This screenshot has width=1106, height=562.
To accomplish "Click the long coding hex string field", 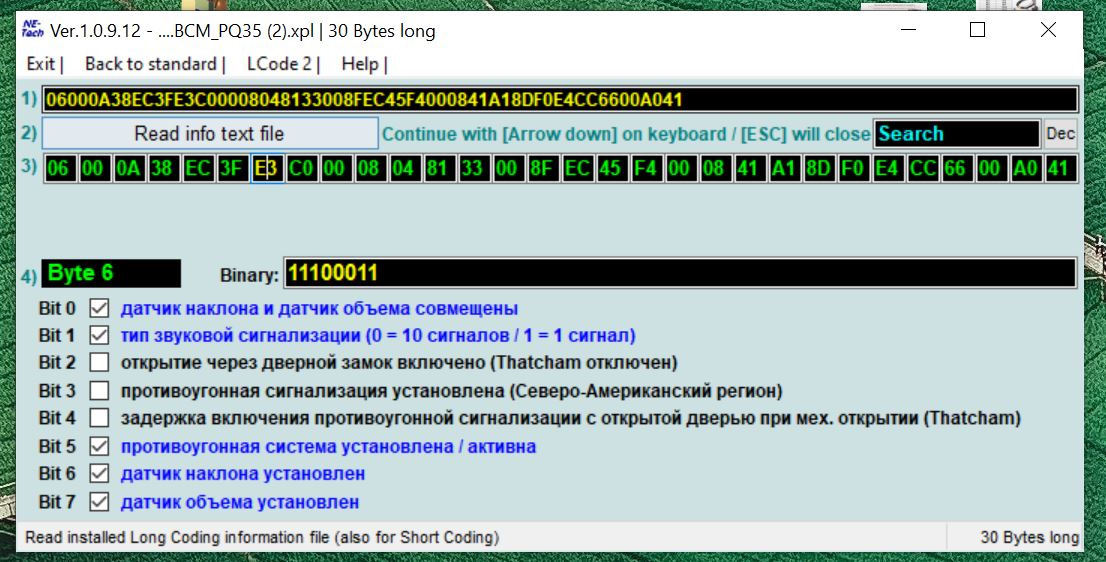I will pos(560,99).
